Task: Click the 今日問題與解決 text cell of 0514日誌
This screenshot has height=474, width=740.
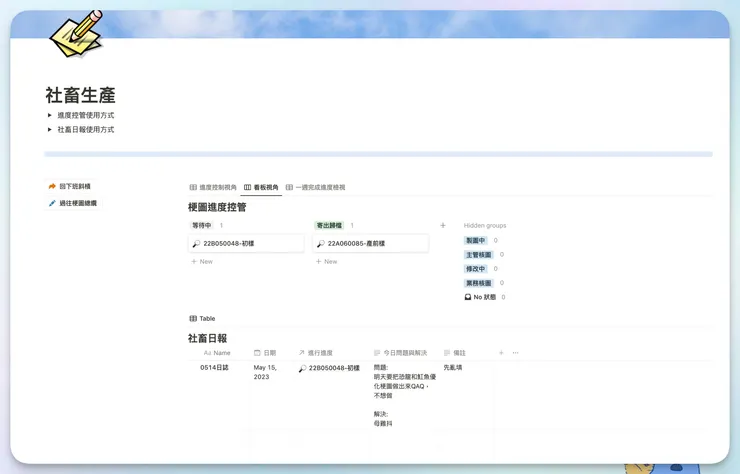Action: point(405,395)
